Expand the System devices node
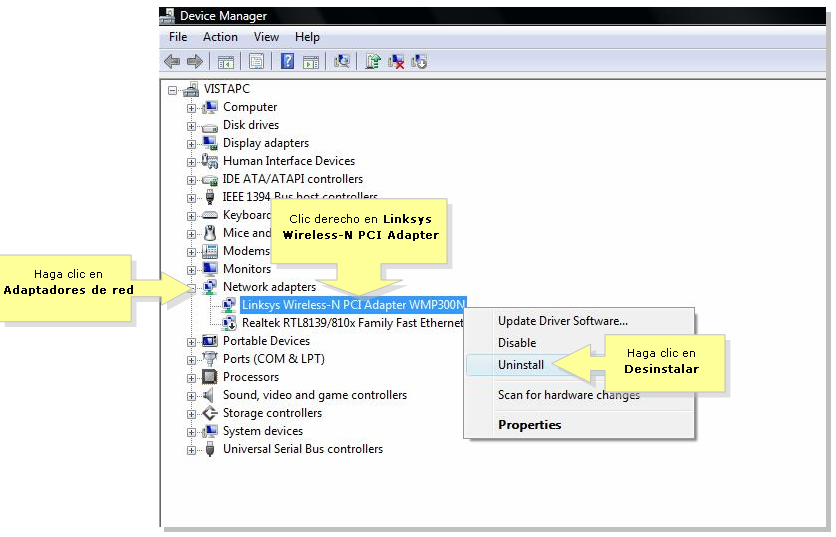836x537 pixels. (x=191, y=432)
